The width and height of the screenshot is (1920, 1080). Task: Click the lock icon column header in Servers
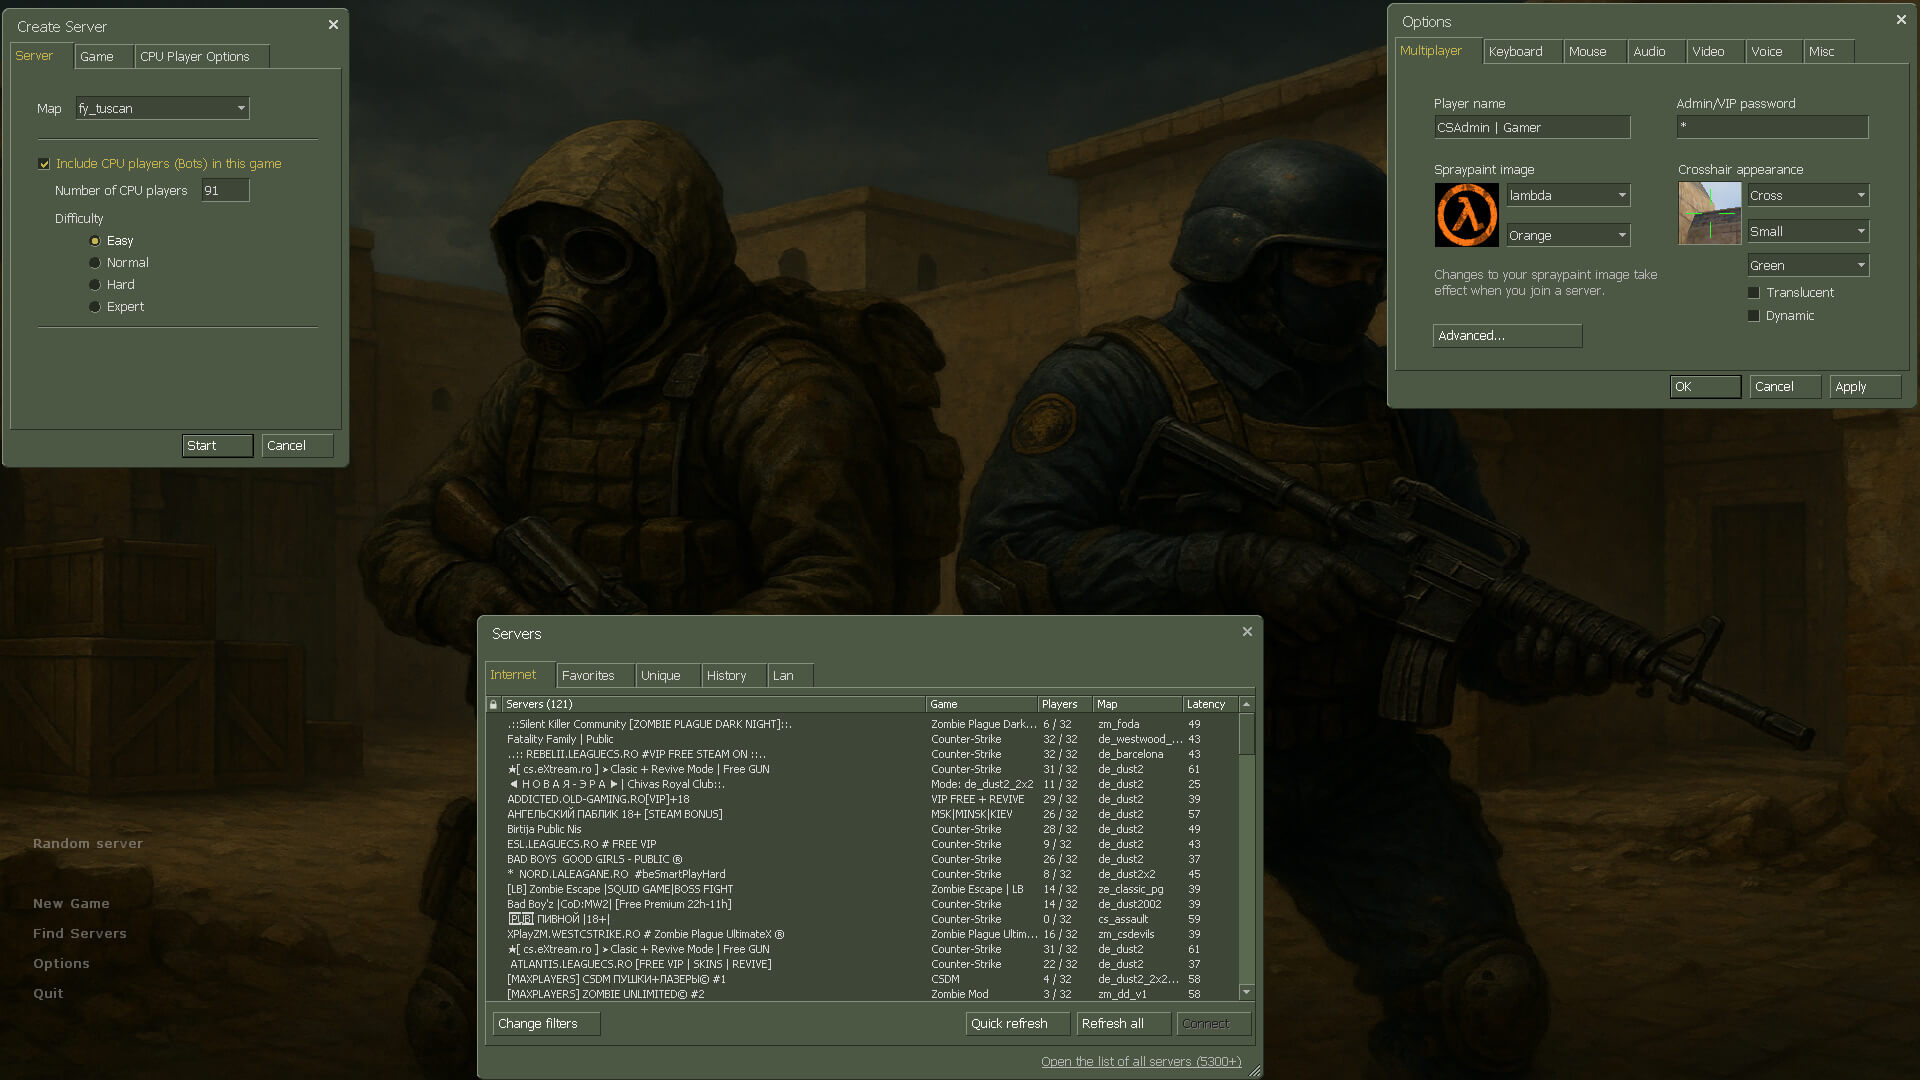493,704
